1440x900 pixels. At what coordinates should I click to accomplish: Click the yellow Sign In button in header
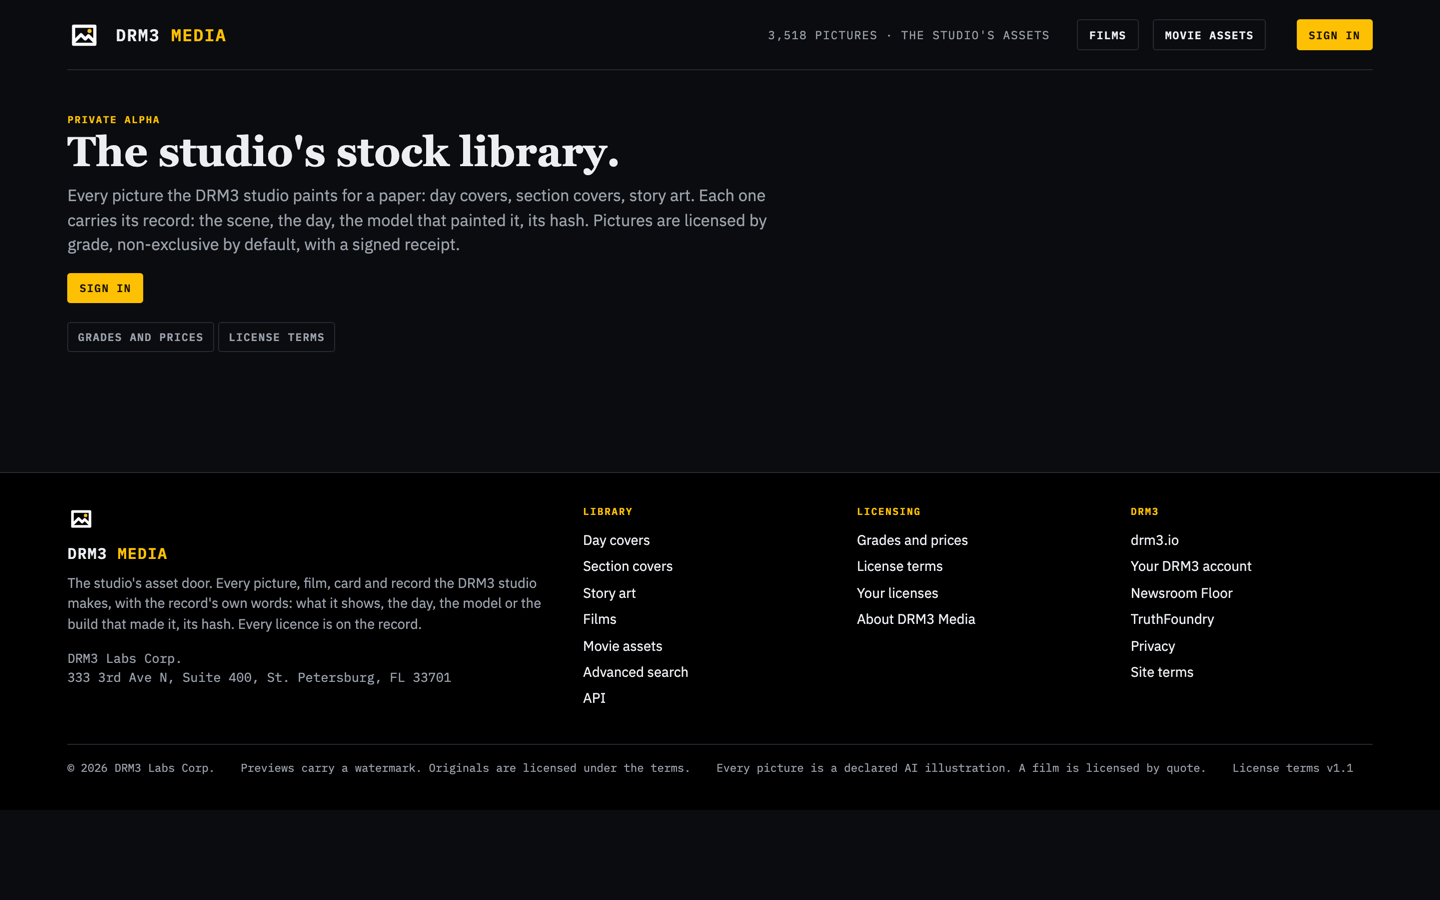pyautogui.click(x=1334, y=35)
